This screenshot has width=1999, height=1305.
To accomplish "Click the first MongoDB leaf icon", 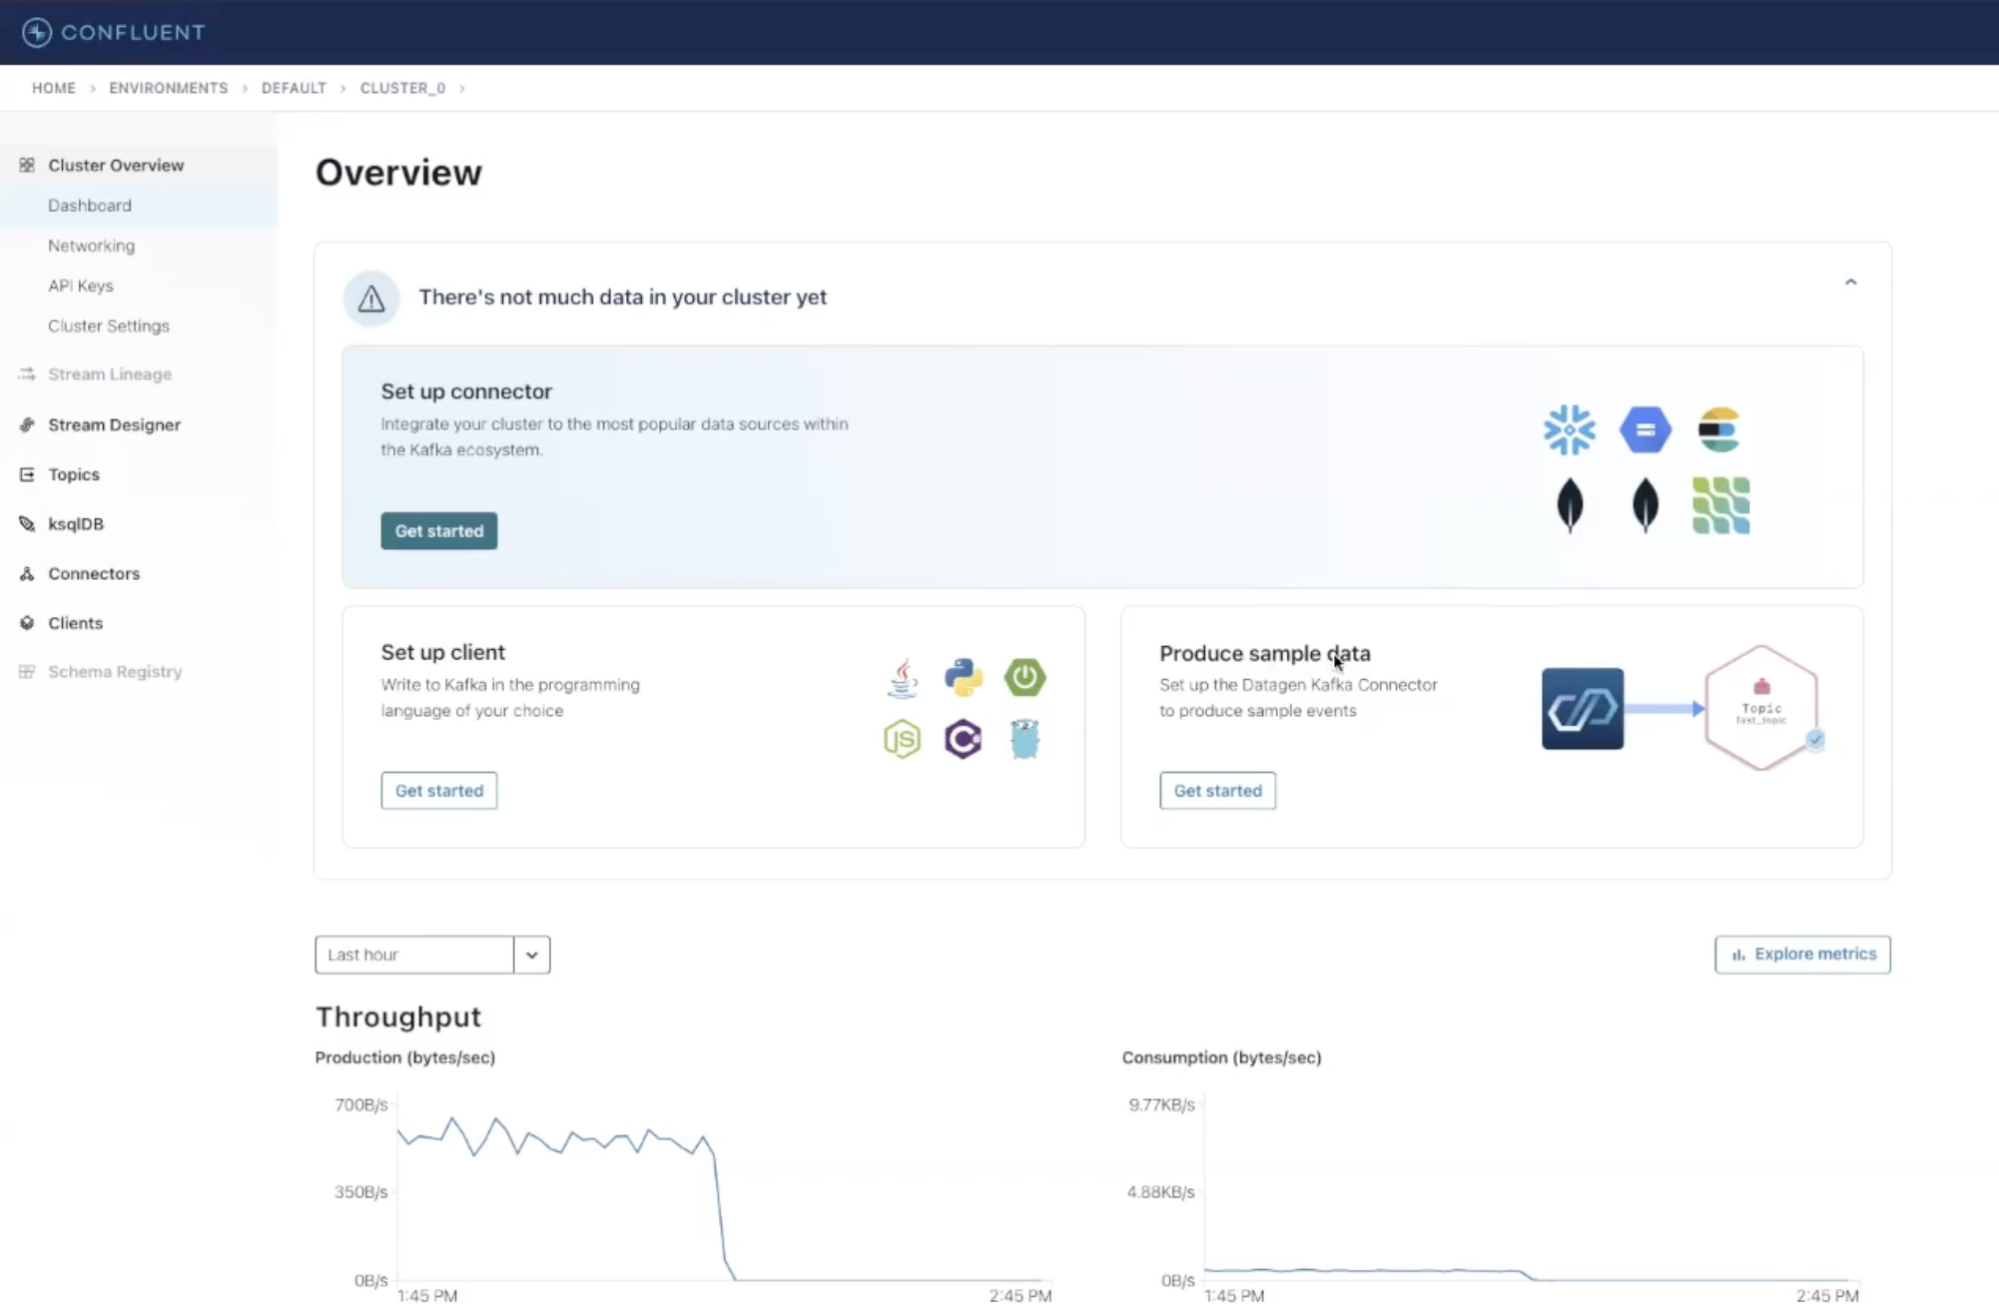I will [1570, 505].
